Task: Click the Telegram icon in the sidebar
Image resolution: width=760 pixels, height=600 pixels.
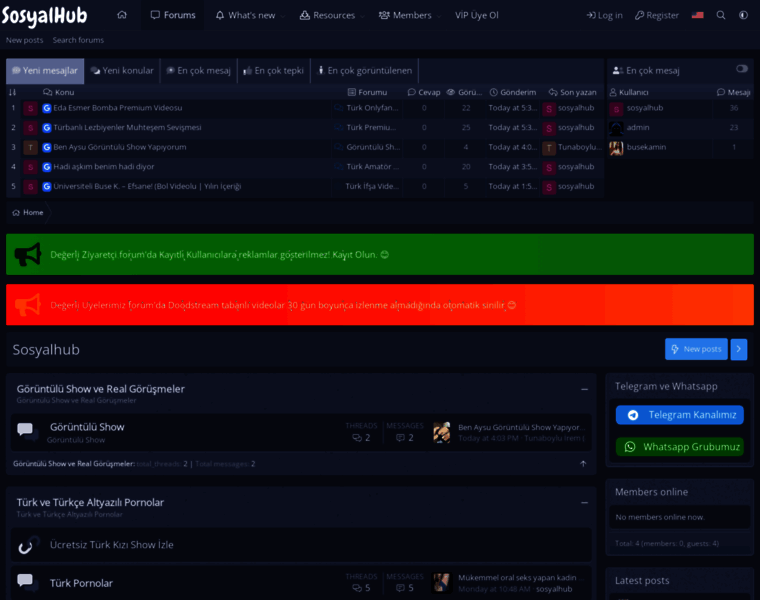Action: (632, 415)
